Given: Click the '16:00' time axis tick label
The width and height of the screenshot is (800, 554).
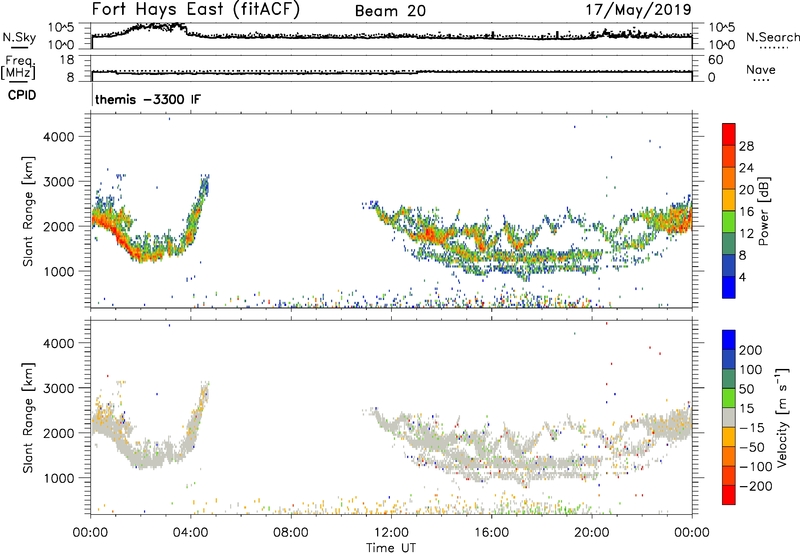Looking at the screenshot, I should 491,533.
